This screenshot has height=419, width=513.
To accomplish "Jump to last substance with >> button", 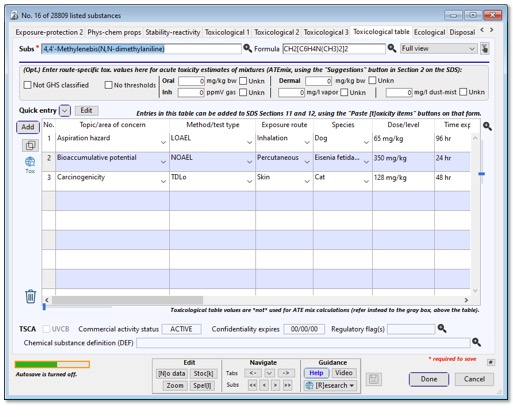I will point(287,385).
